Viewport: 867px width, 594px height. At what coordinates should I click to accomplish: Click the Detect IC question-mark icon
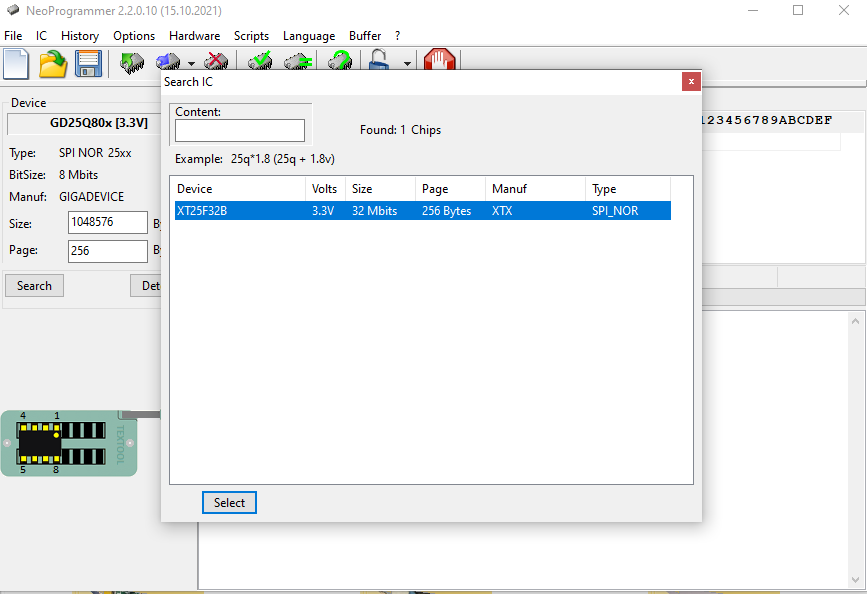pos(340,61)
